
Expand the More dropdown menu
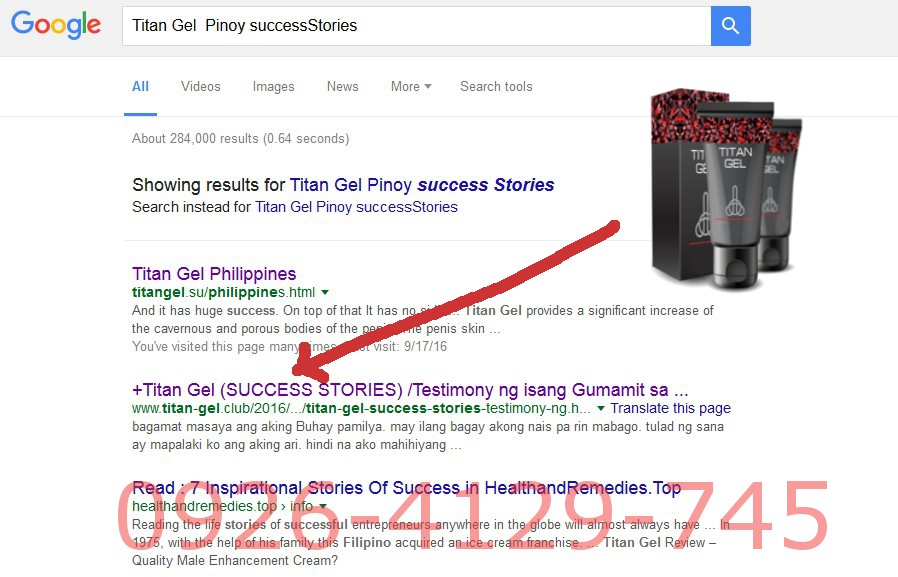pos(411,86)
